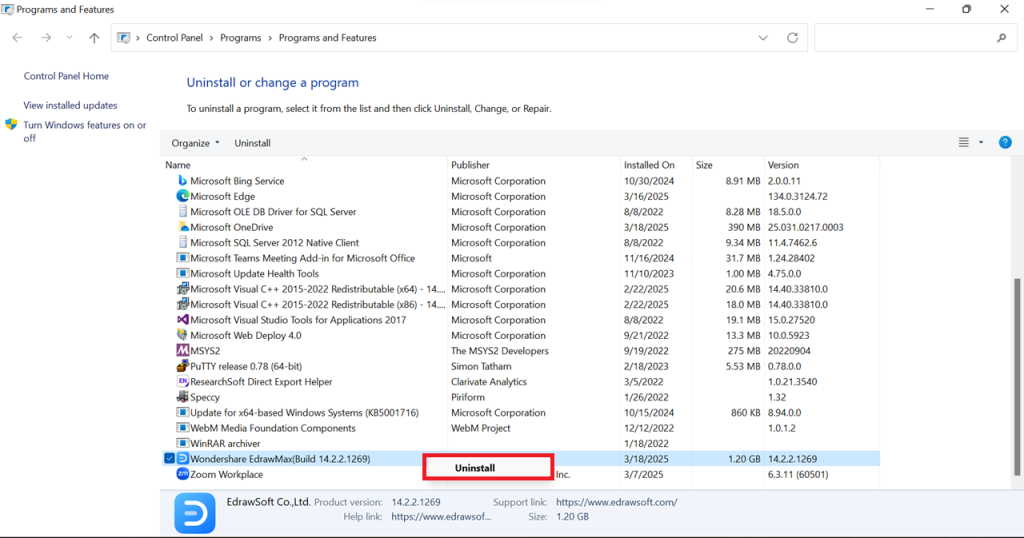Click the Visual C++ Redistributable (x64) icon

[183, 289]
